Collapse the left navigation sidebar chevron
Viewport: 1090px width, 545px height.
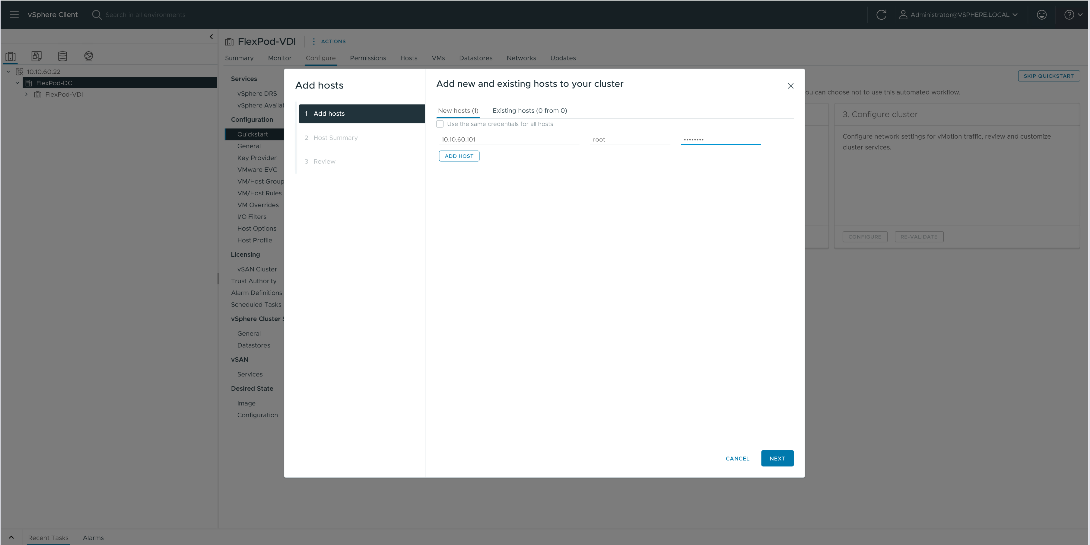click(211, 37)
